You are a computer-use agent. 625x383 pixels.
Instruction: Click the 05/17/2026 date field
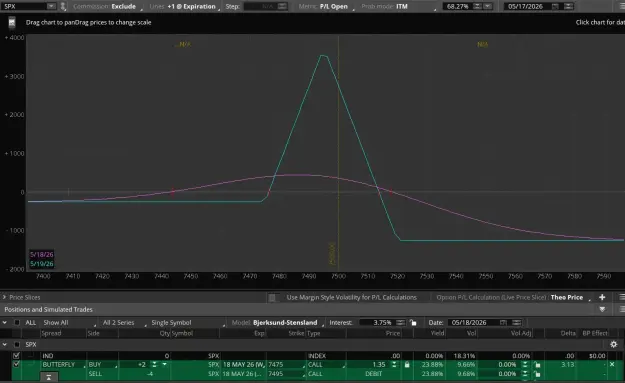tap(526, 6)
